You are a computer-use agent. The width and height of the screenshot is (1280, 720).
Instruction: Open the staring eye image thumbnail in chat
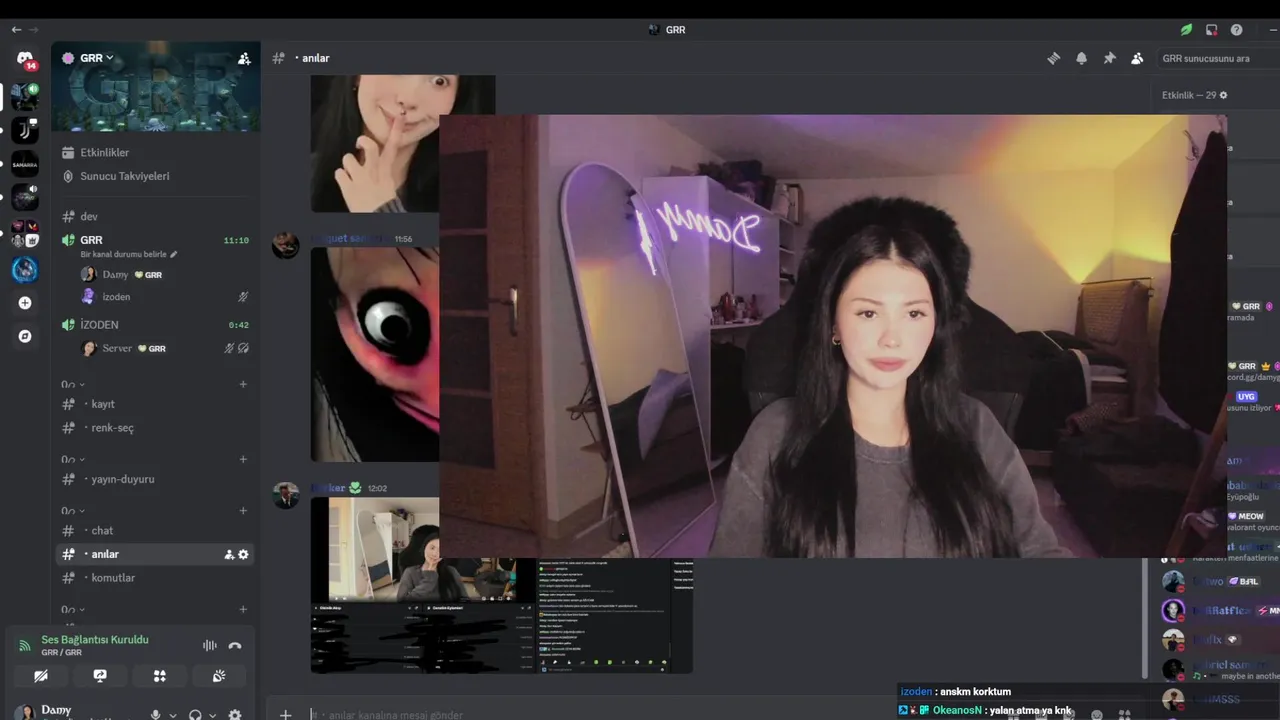pos(375,354)
